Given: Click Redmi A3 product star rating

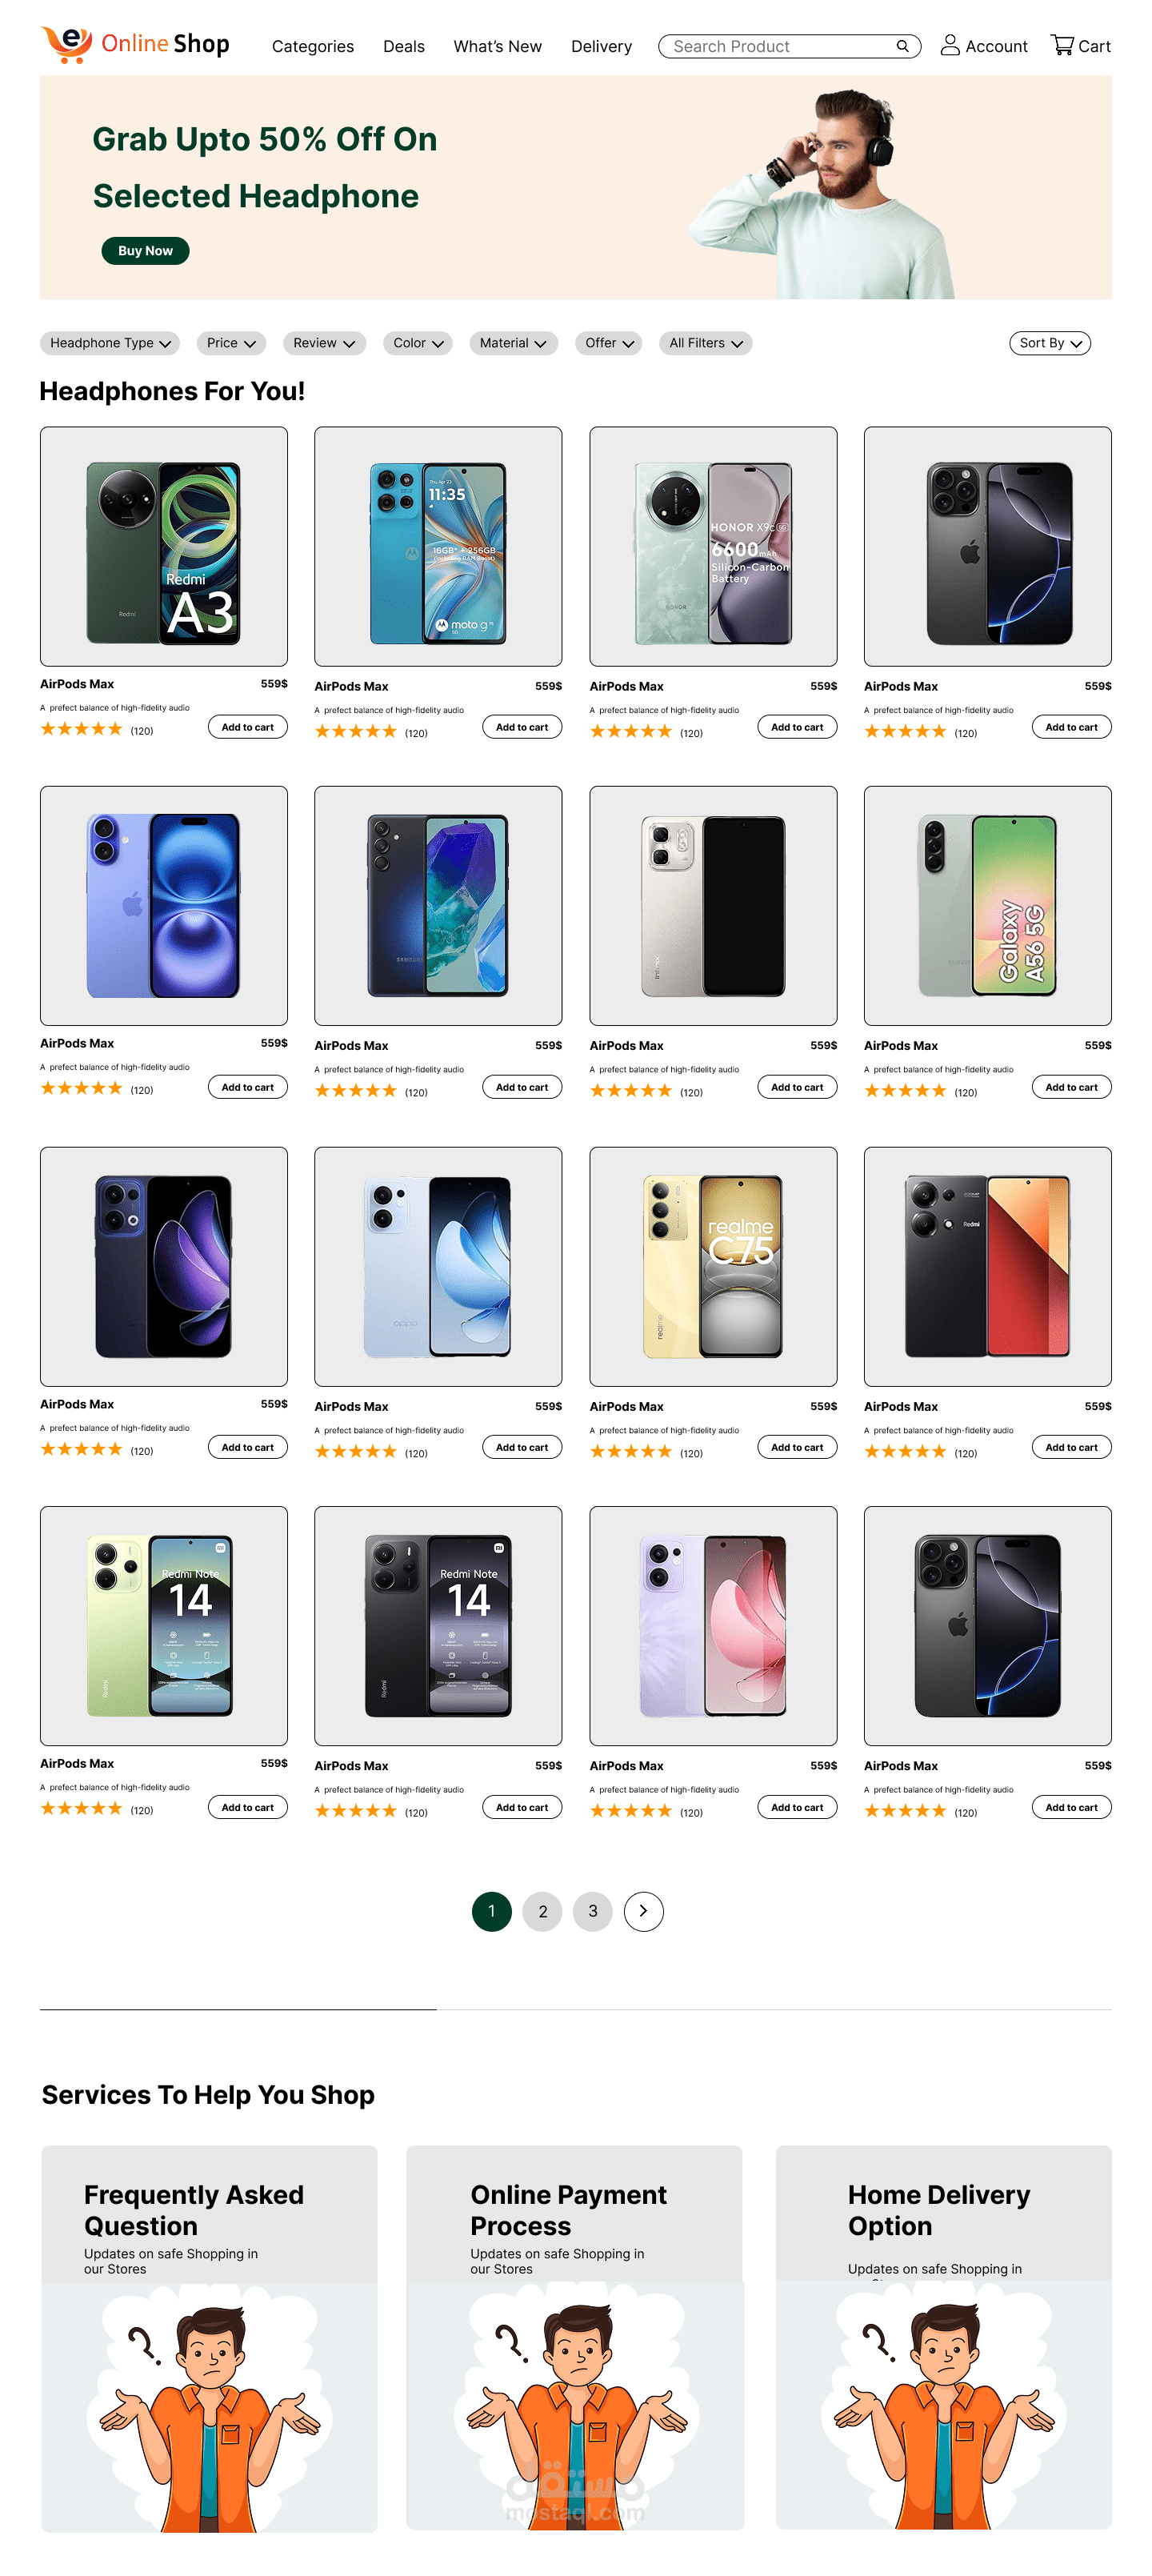Looking at the screenshot, I should 81,729.
